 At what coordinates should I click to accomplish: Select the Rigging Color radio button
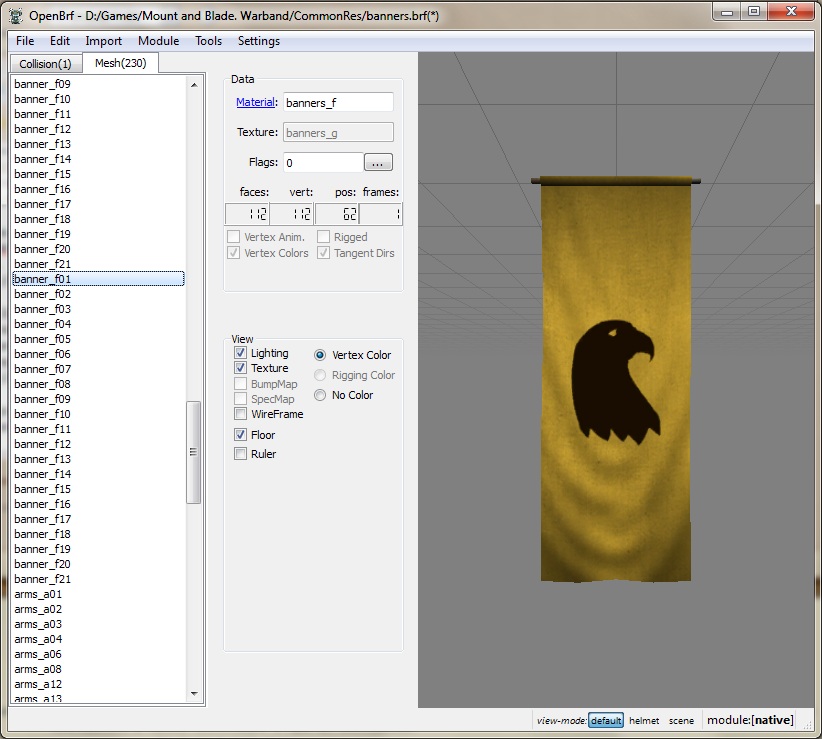click(320, 375)
